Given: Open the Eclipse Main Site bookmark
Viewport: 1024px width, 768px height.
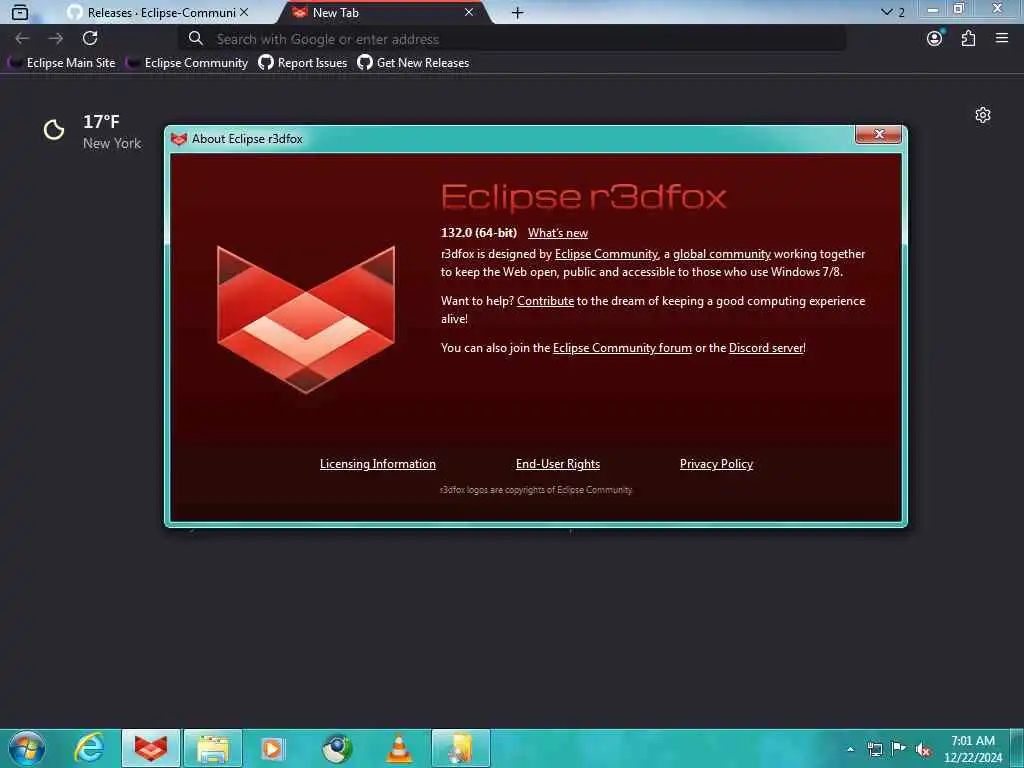Looking at the screenshot, I should pos(62,63).
